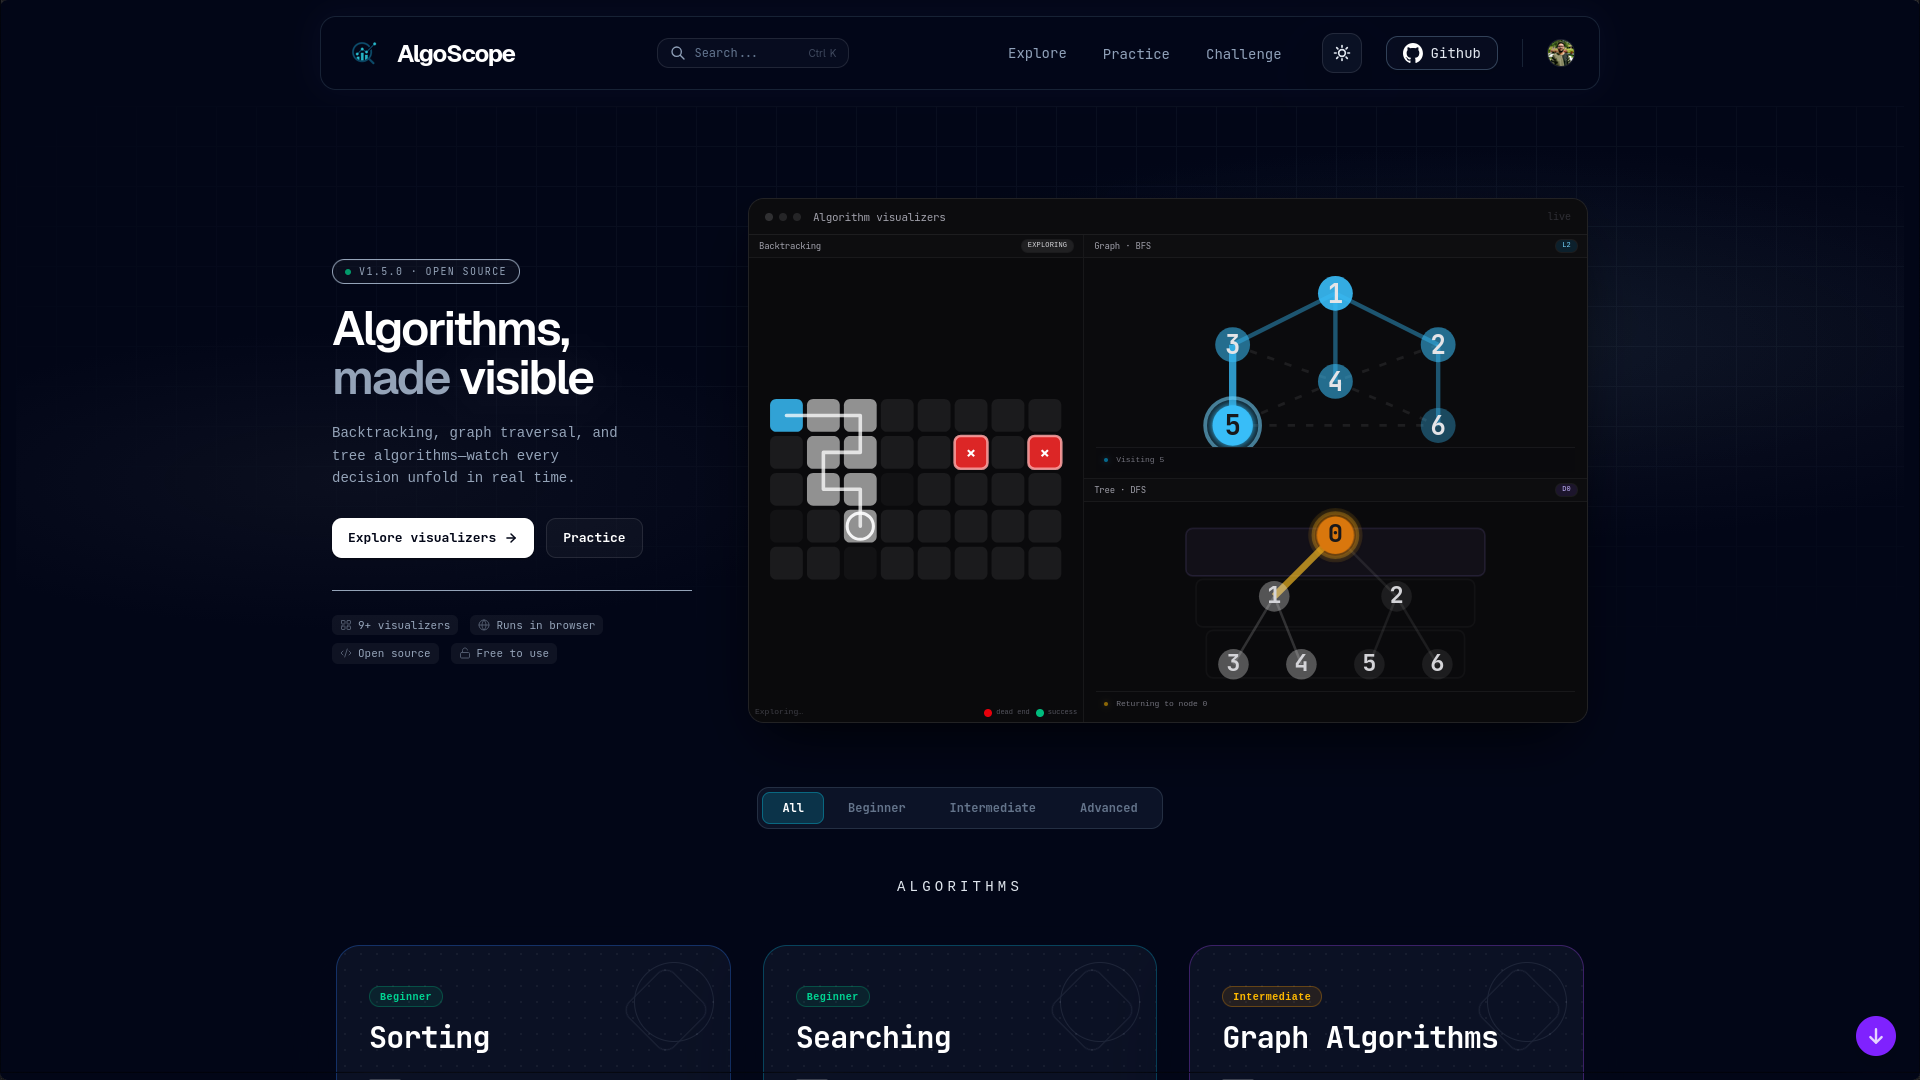Click Explore visualizers button
Viewport: 1920px width, 1080px height.
tap(433, 538)
